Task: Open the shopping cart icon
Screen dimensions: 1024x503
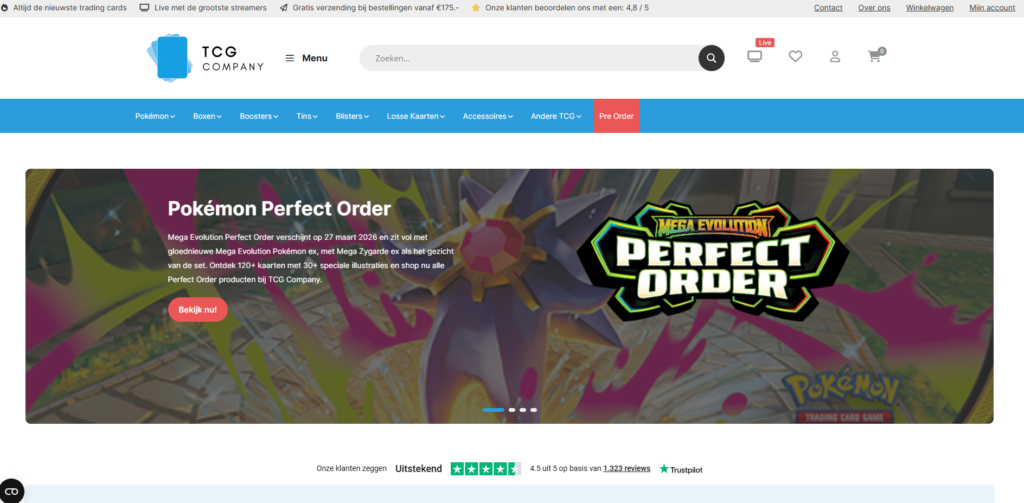Action: click(x=874, y=56)
